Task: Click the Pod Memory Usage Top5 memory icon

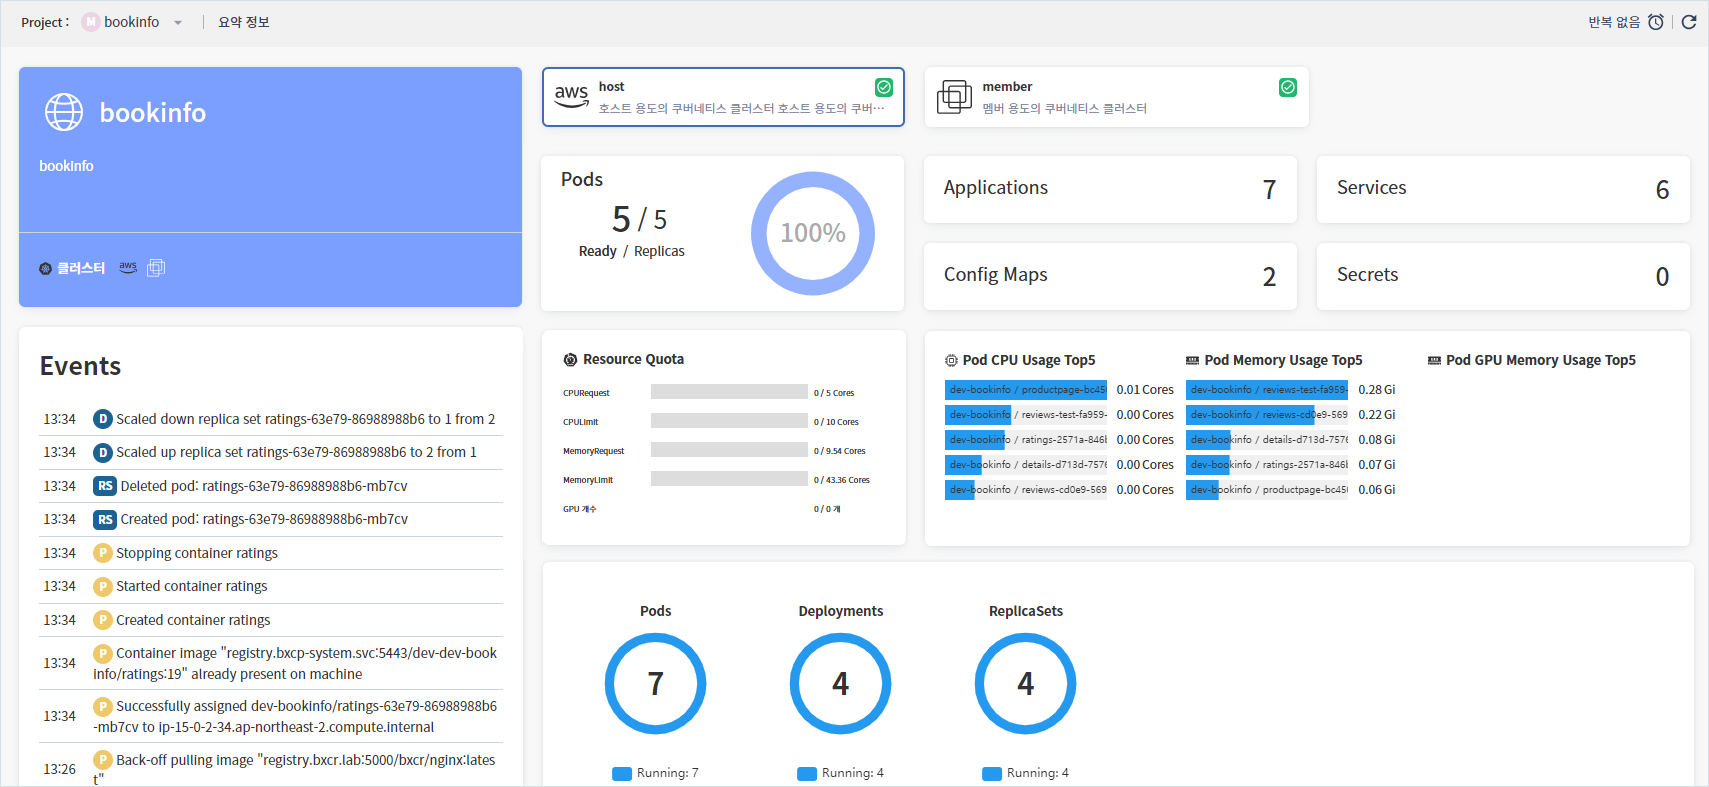Action: (x=1192, y=360)
